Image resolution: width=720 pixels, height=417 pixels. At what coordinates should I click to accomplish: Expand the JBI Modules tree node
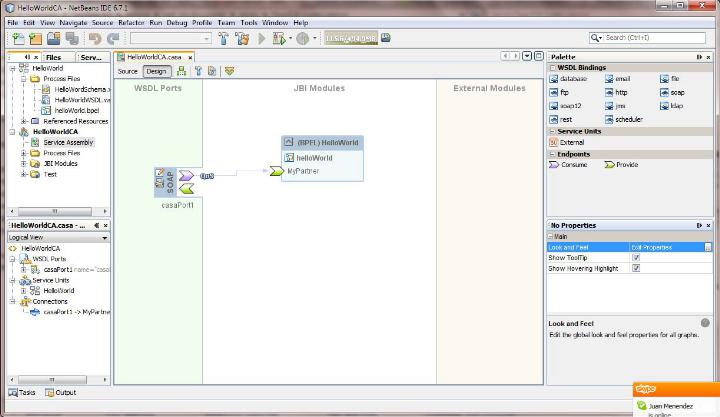23,163
